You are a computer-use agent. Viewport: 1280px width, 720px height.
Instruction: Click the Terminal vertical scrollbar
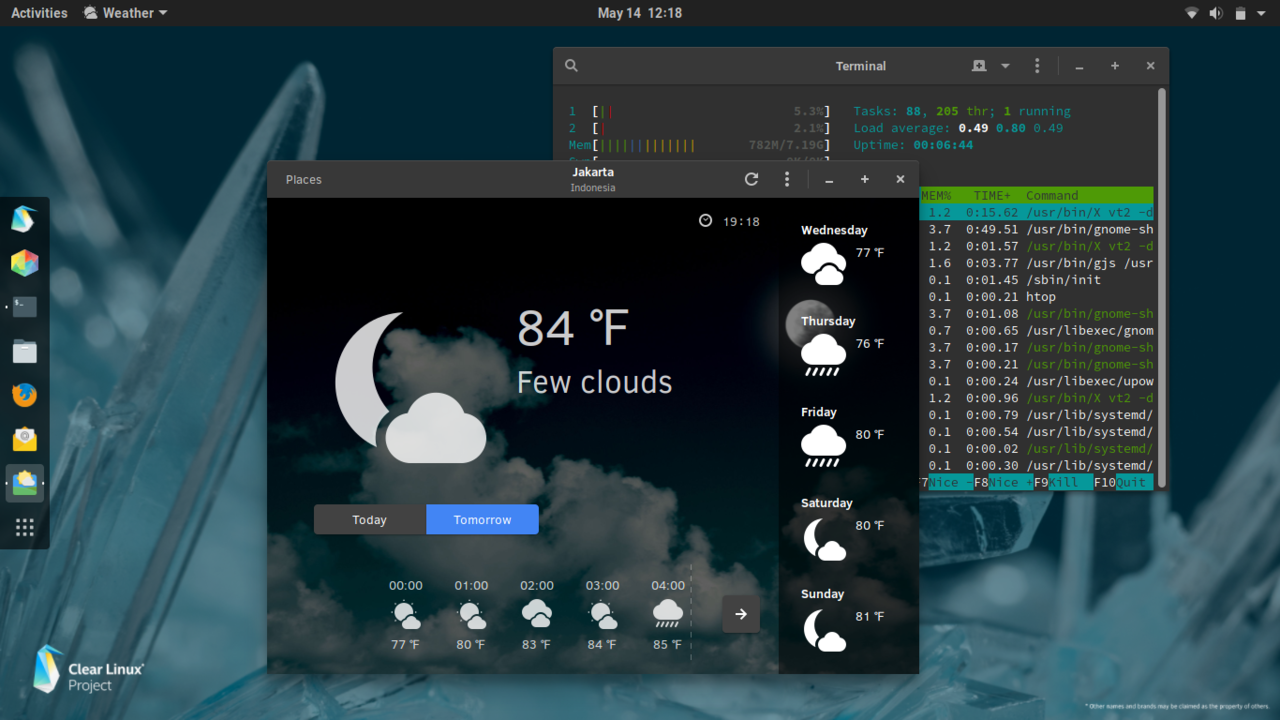click(1162, 288)
